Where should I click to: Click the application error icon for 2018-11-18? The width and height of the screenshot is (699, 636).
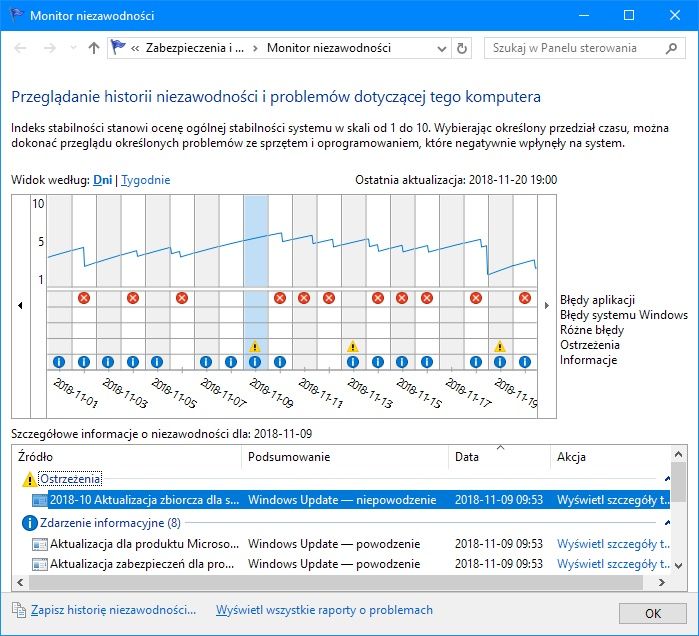click(x=476, y=298)
